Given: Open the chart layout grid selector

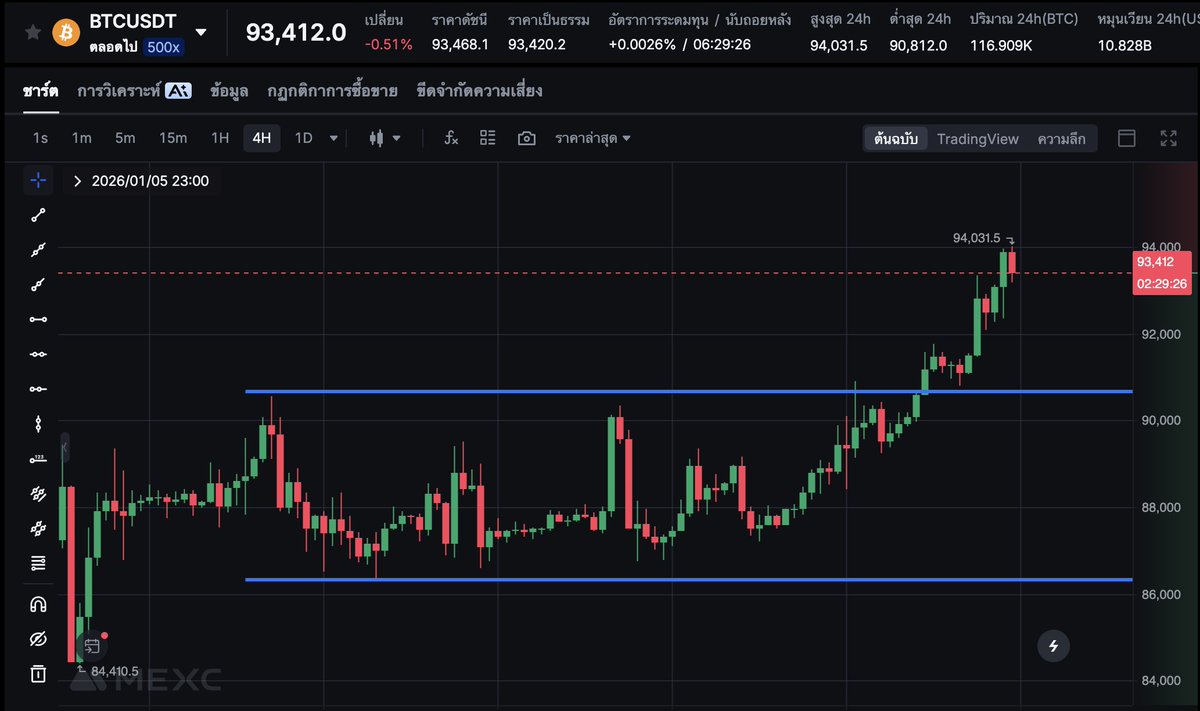Looking at the screenshot, I should tap(487, 138).
